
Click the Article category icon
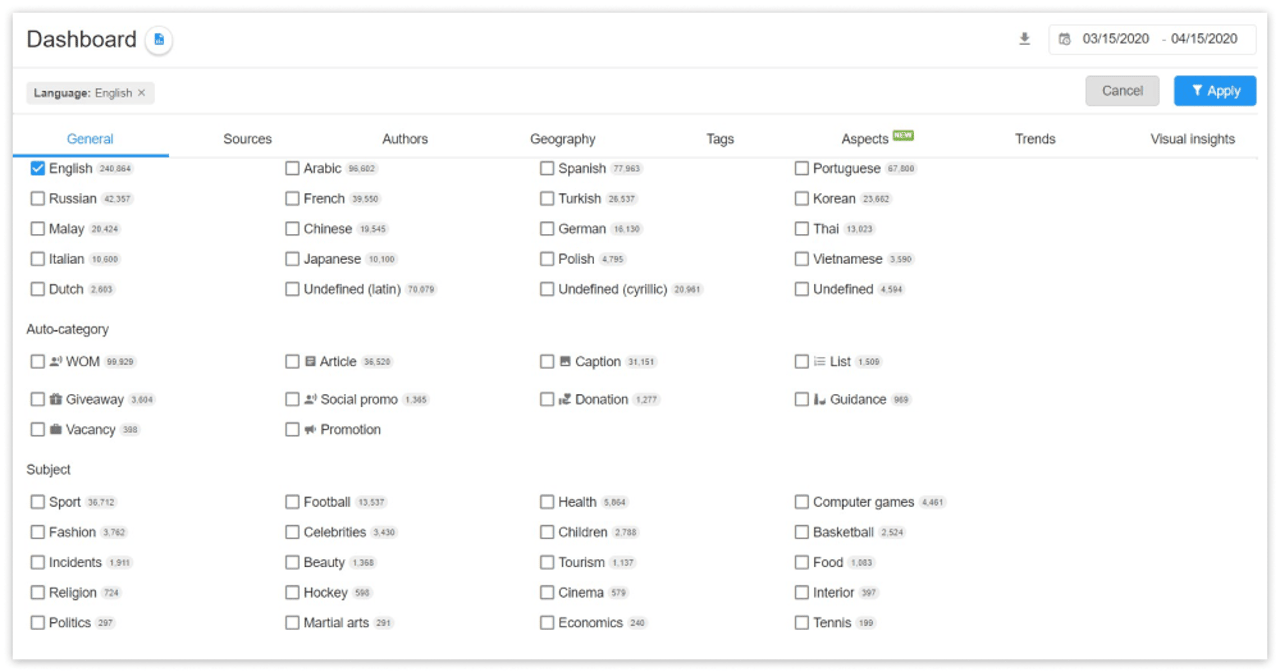pos(310,362)
